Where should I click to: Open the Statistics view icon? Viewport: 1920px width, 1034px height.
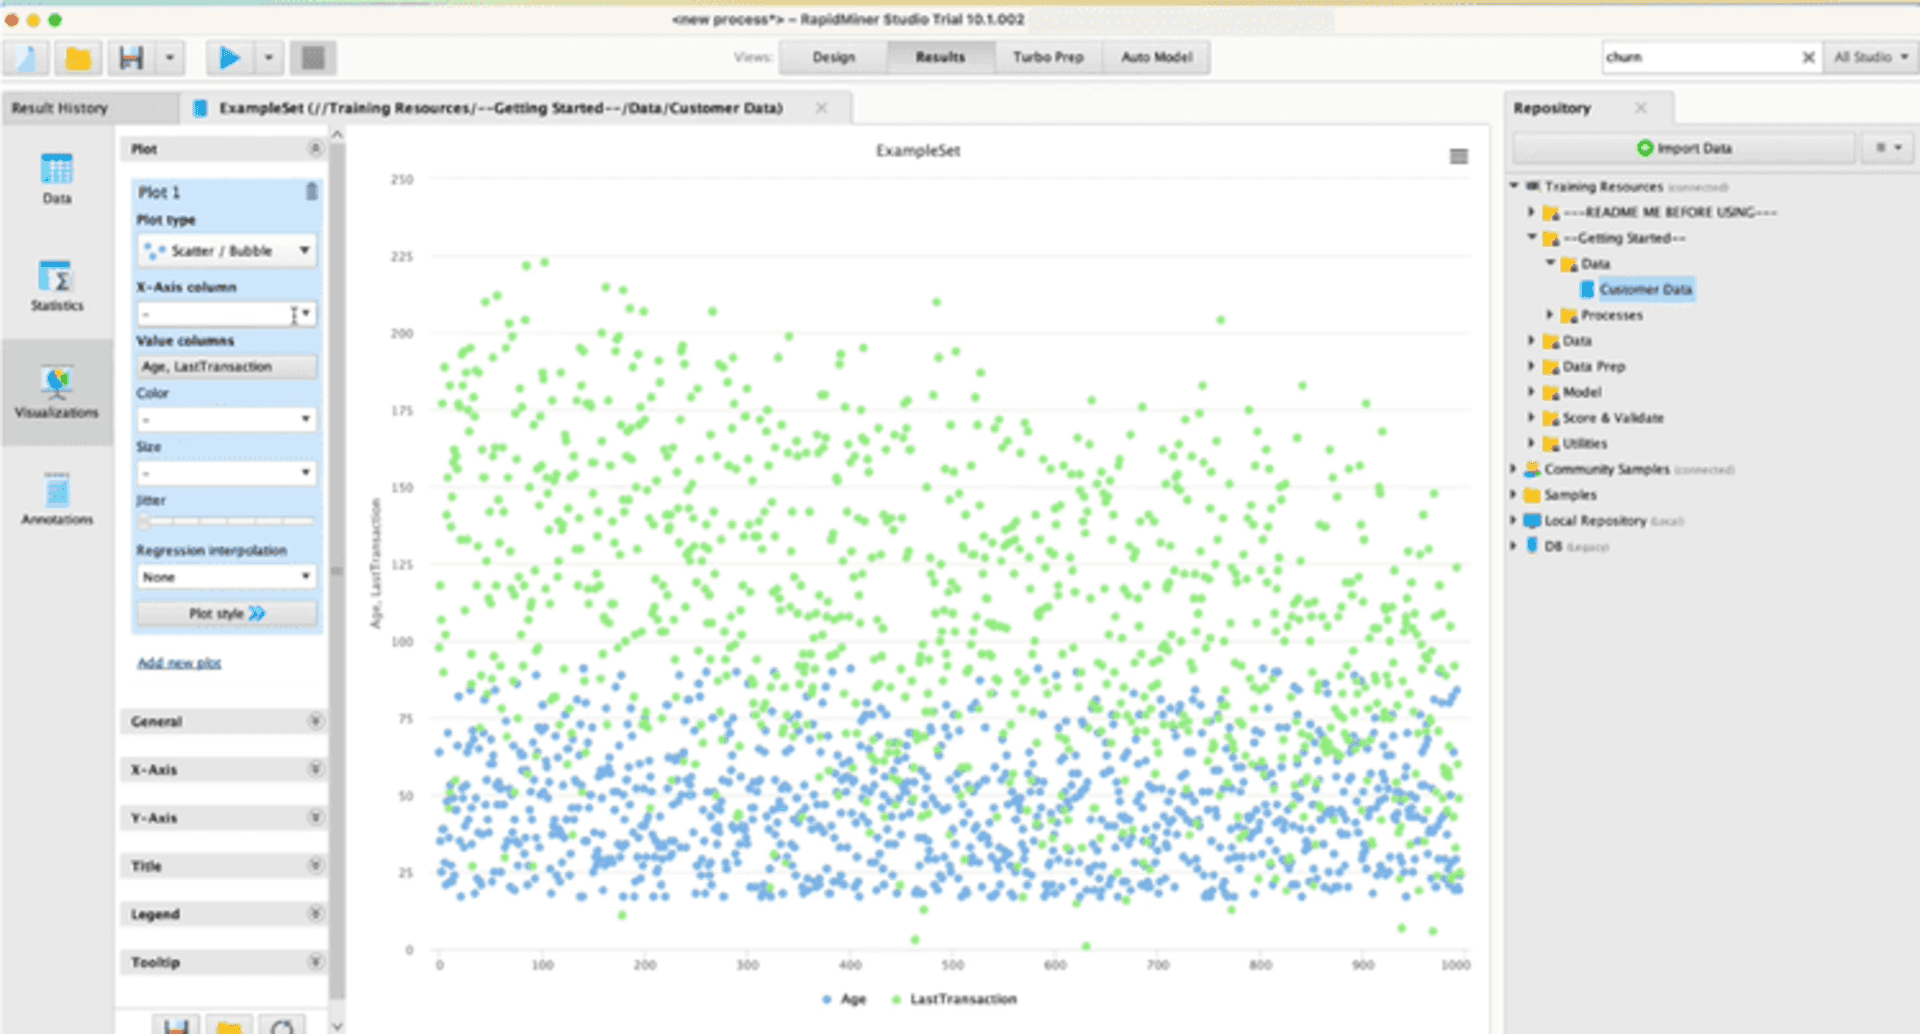(55, 287)
